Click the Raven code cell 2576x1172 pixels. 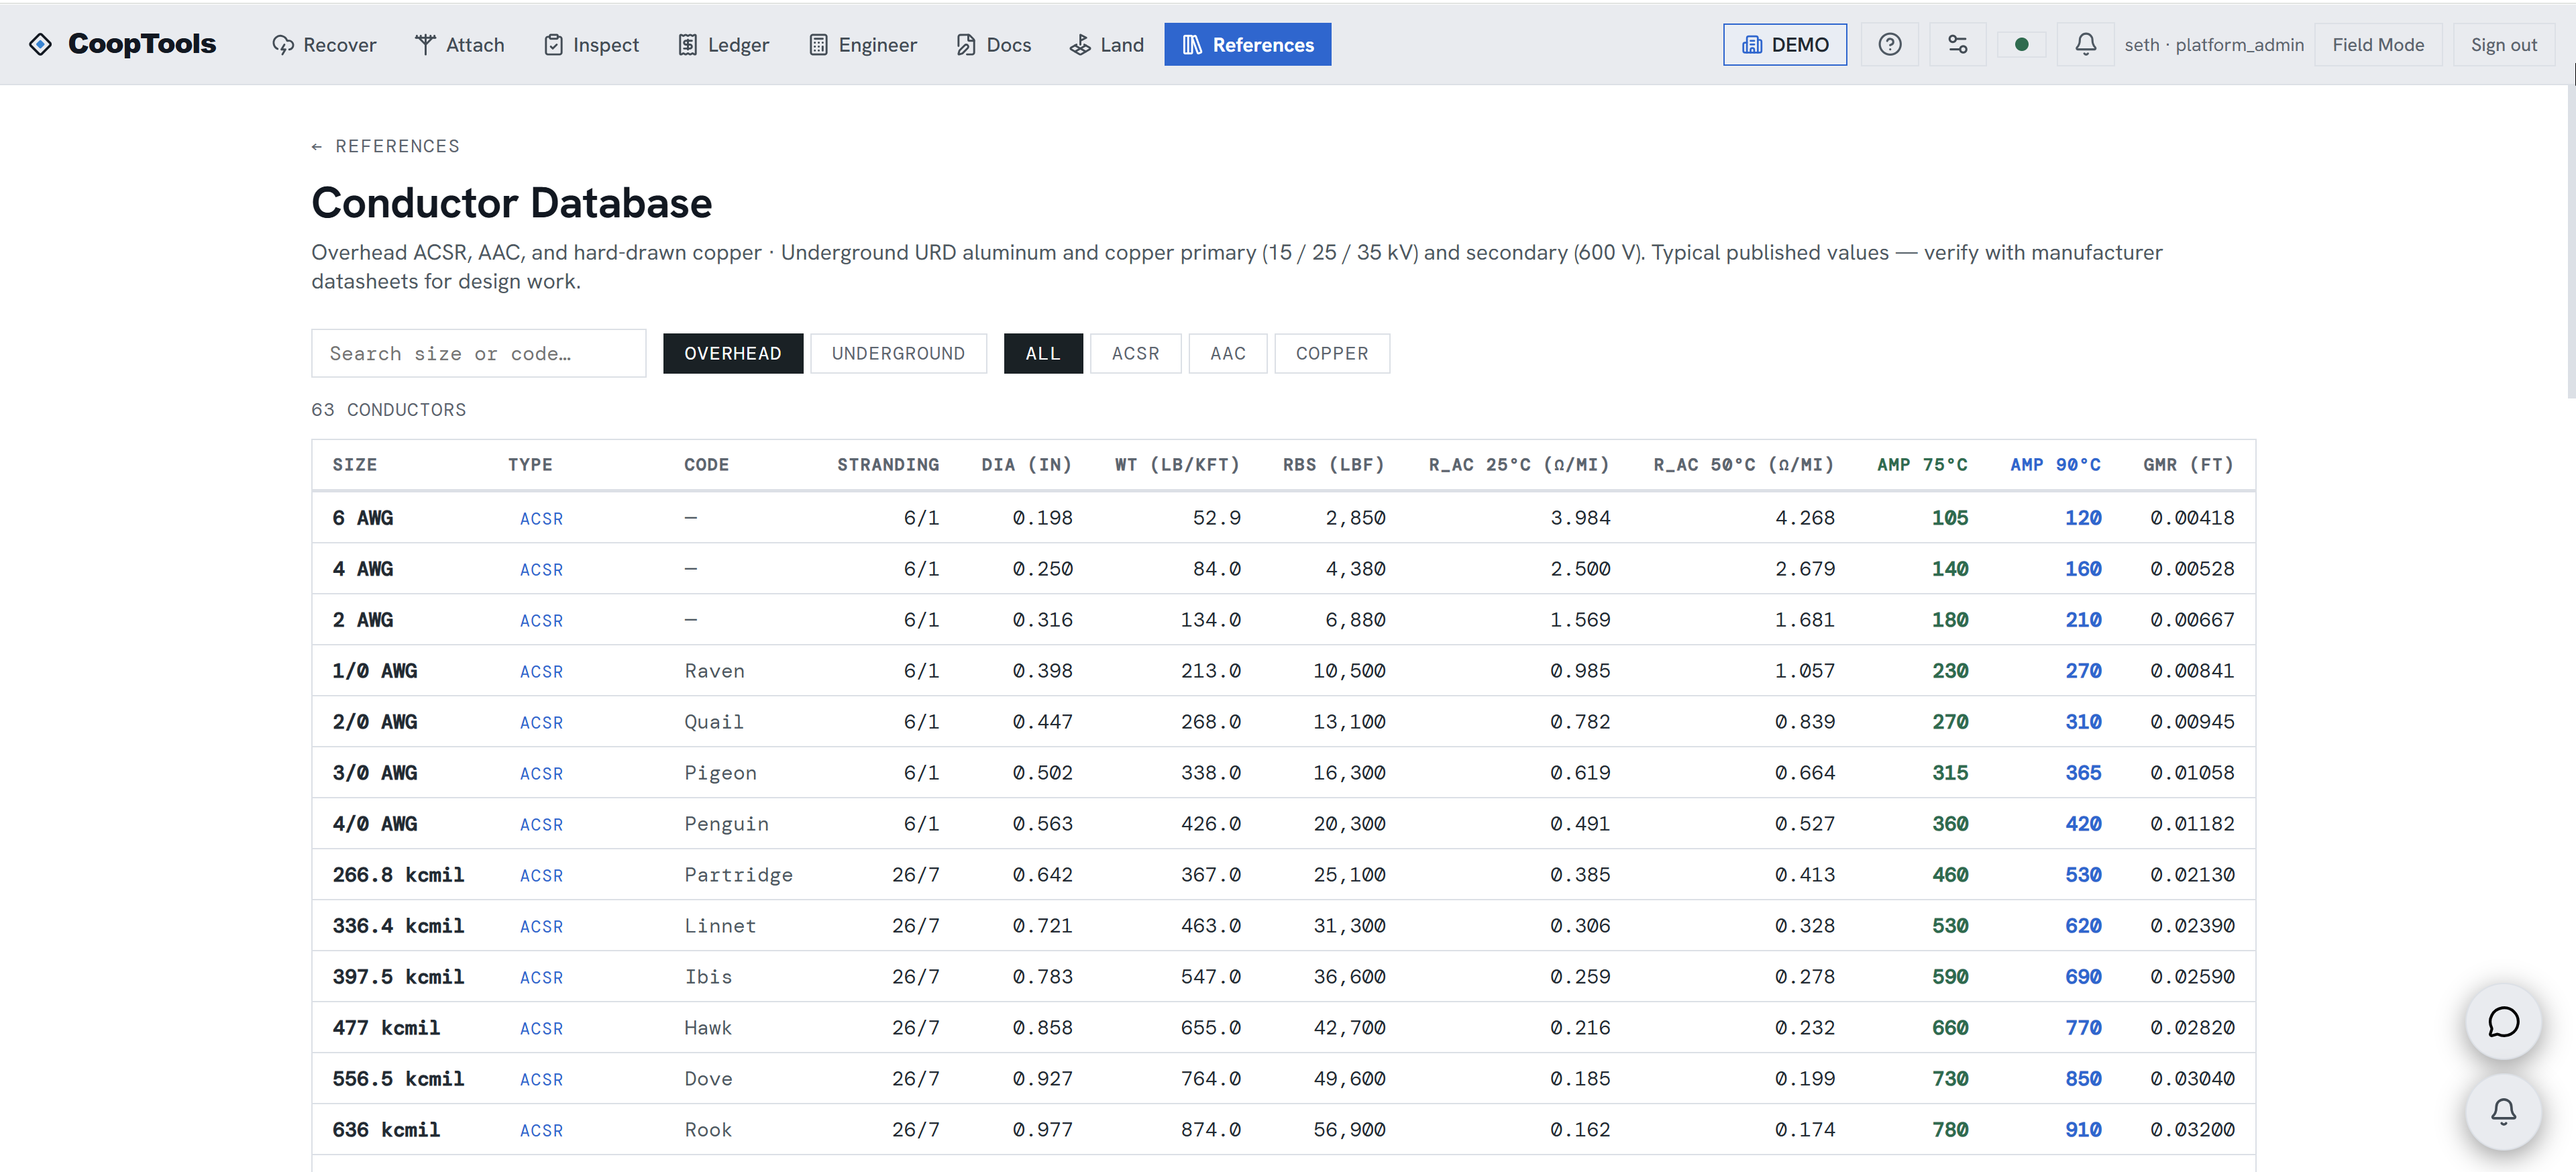[714, 670]
